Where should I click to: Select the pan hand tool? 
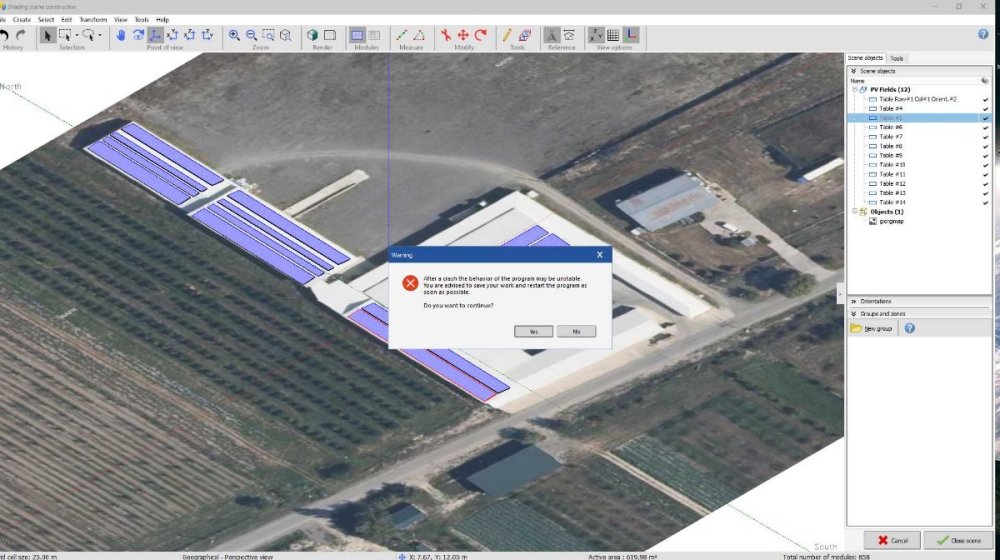pos(121,35)
